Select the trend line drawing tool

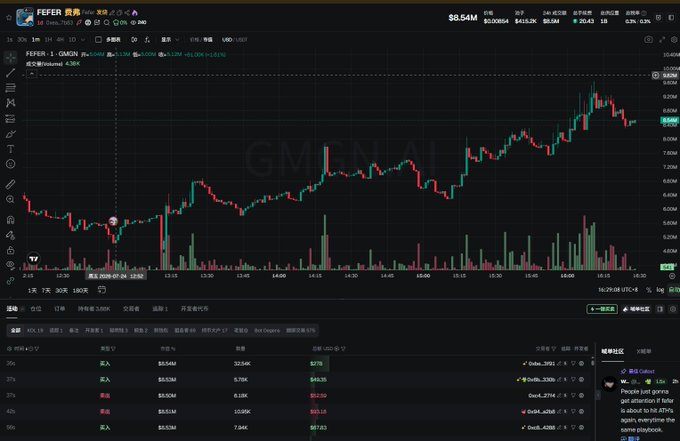point(10,72)
